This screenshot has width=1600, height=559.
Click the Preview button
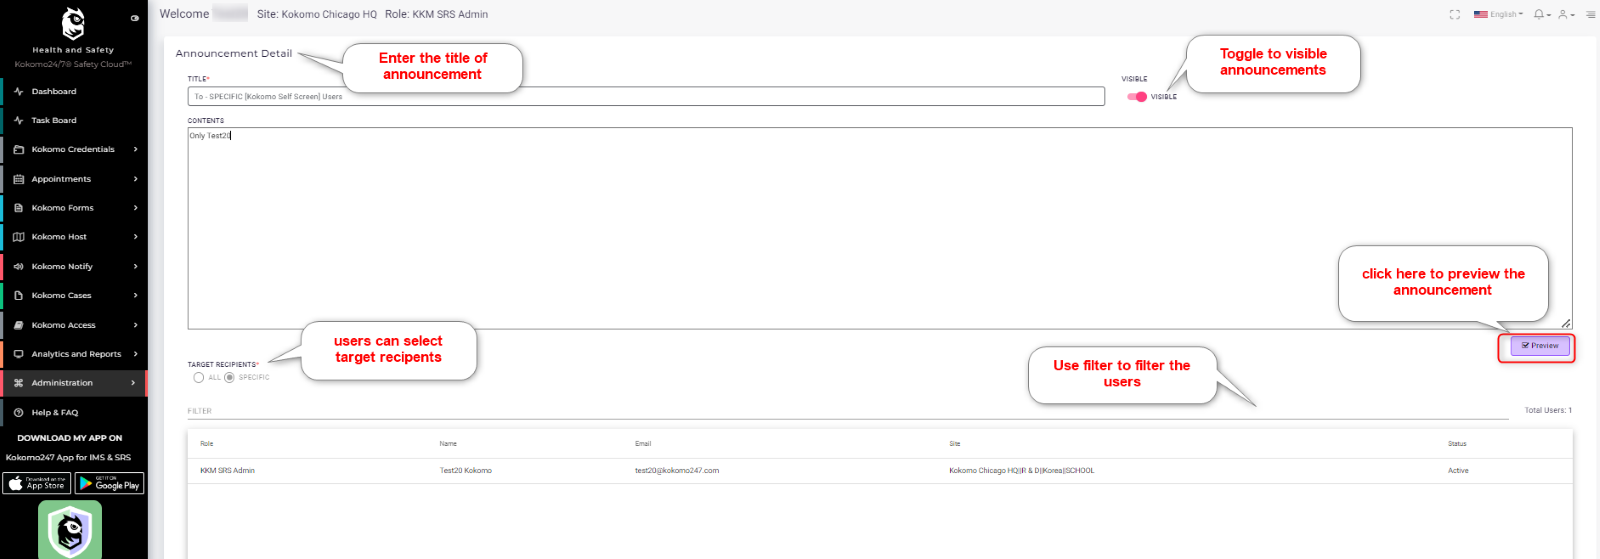coord(1540,346)
